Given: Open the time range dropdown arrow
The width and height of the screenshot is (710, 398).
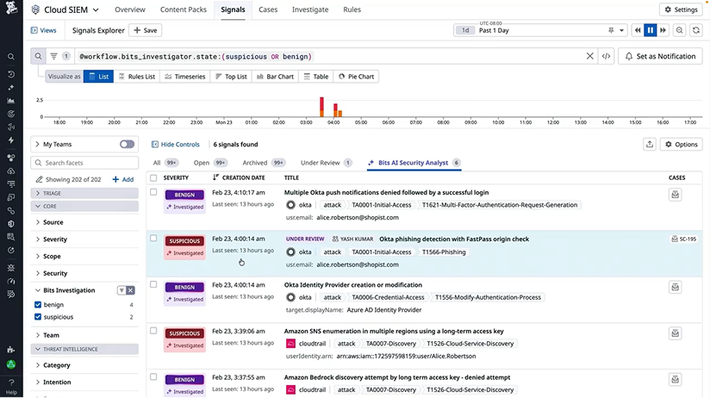Looking at the screenshot, I should tap(622, 30).
